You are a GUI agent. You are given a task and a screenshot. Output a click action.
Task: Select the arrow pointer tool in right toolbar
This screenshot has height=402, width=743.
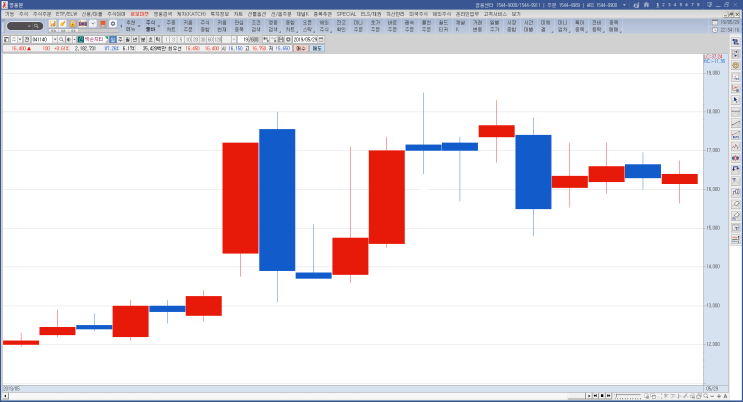tap(735, 100)
